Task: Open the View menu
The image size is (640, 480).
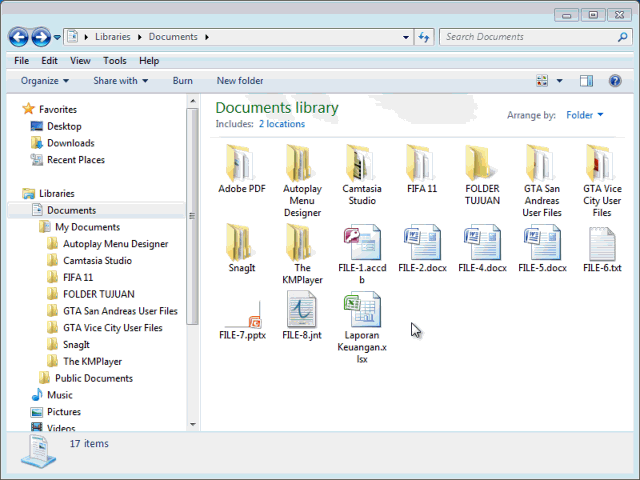Action: tap(80, 61)
